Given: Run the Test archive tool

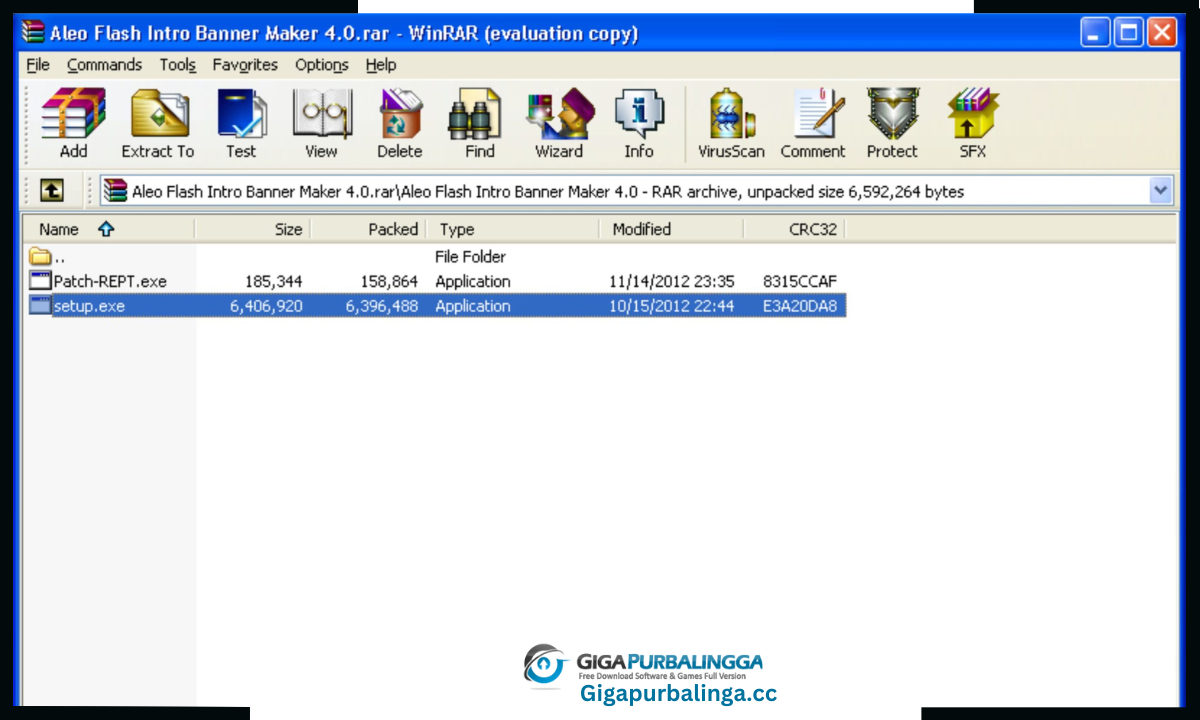Looking at the screenshot, I should pyautogui.click(x=241, y=123).
